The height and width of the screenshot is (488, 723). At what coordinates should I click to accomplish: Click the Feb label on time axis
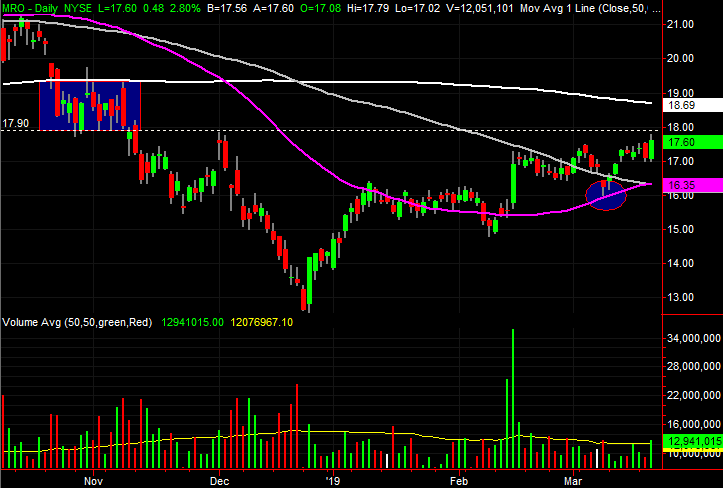[459, 481]
